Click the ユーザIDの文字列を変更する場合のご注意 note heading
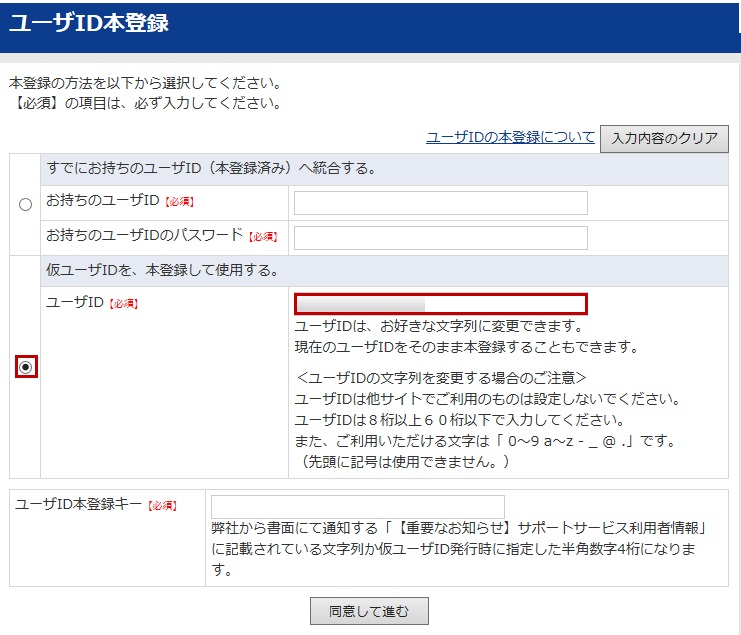Screen dimensions: 741x635 [441, 378]
